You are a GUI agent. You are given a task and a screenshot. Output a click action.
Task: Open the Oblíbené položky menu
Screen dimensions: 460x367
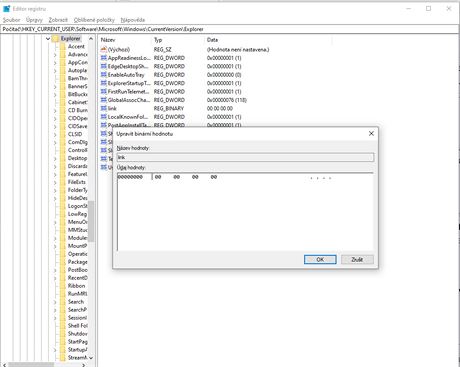click(x=94, y=20)
